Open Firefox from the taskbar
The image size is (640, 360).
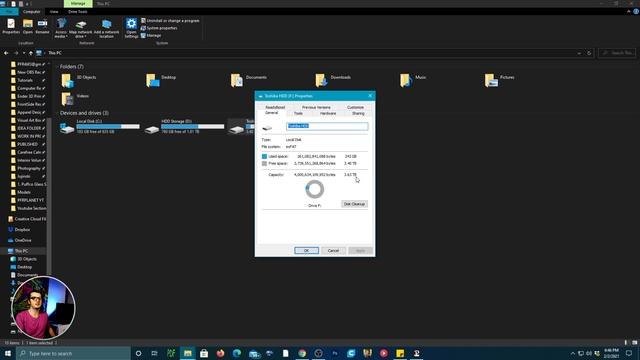[220, 353]
